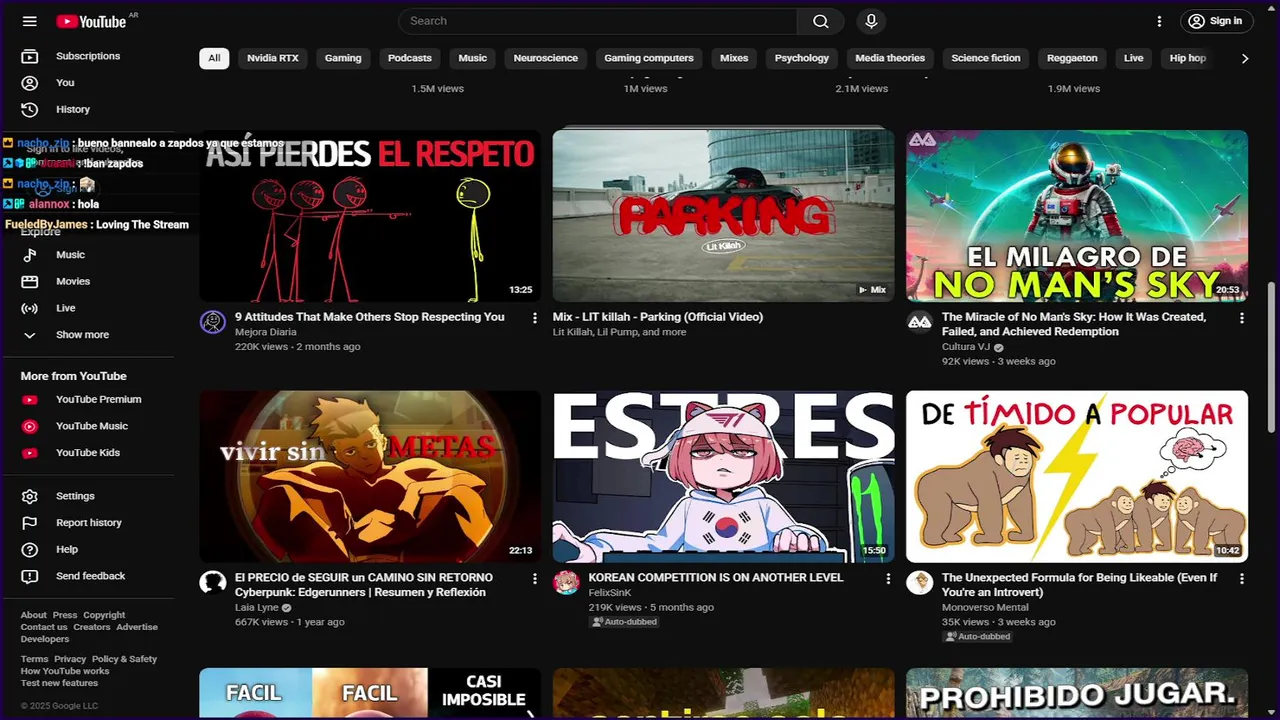Click the YouTube logo
The height and width of the screenshot is (720, 1280).
[91, 21]
